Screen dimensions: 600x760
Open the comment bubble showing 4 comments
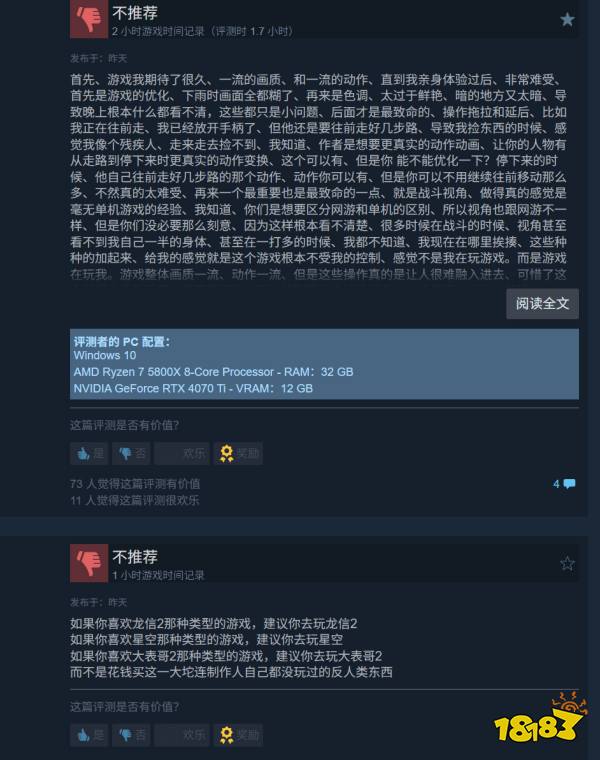pos(564,484)
